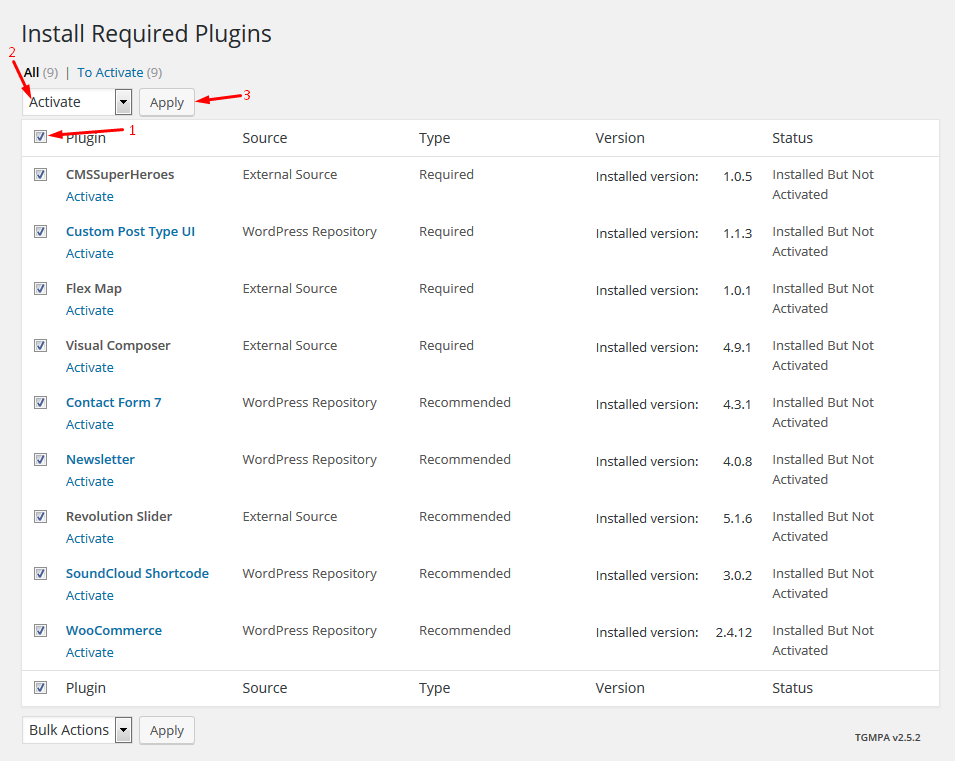Activate the WooCommerce plugin
The width and height of the screenshot is (955, 761).
90,652
